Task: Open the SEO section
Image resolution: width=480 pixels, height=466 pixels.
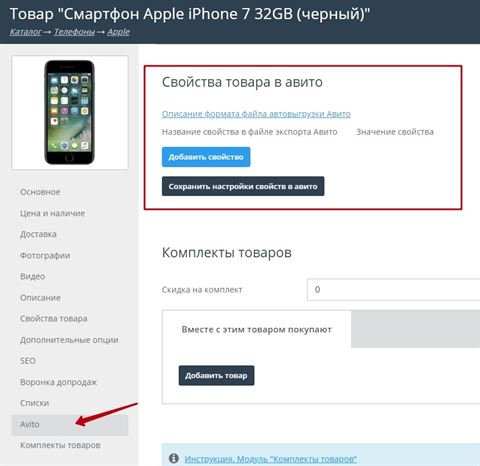Action: 28,361
